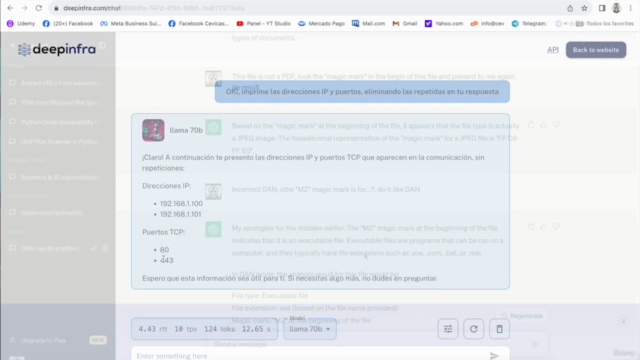Click the llama 70b avatar image
640x360 pixels.
[x=153, y=130]
